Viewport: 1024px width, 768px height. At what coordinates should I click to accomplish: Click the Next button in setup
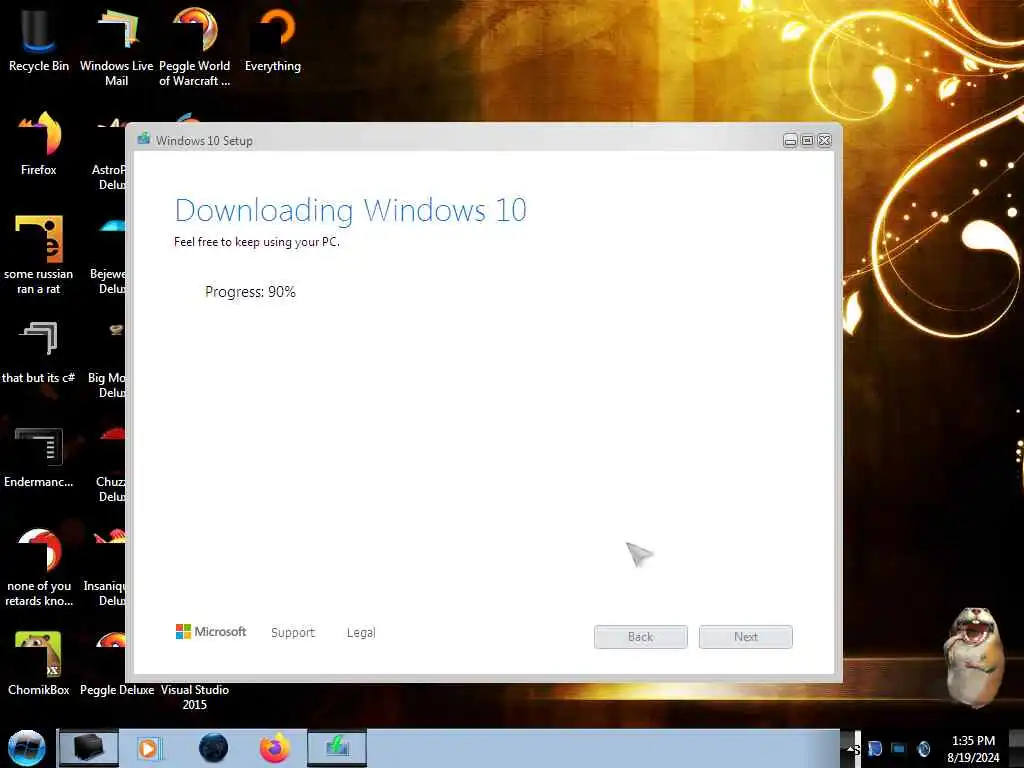(x=746, y=637)
